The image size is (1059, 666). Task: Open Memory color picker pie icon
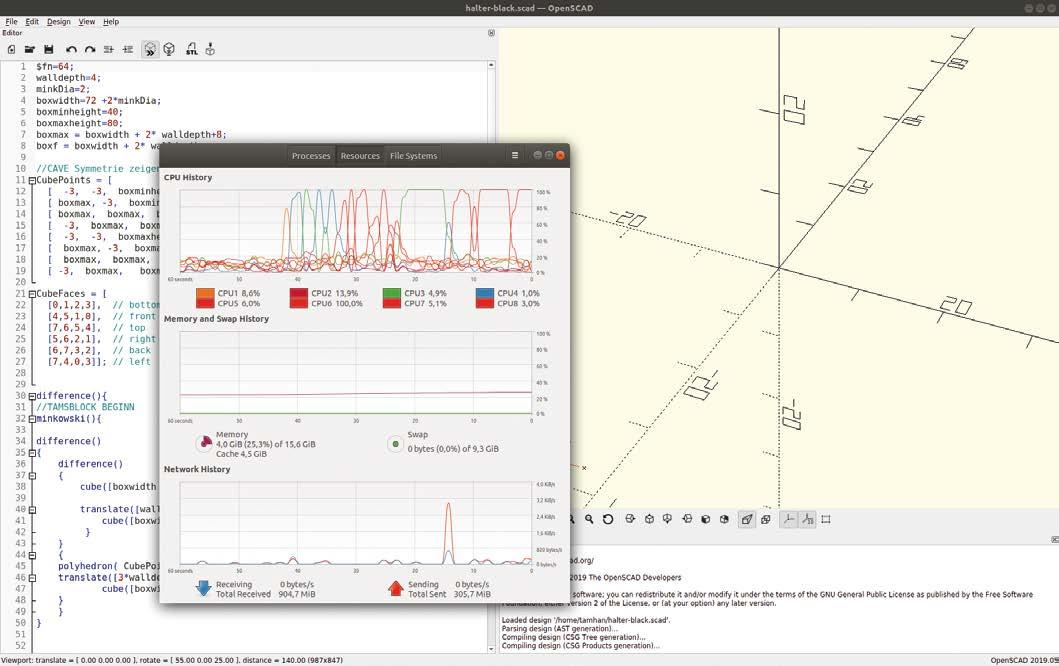(203, 444)
